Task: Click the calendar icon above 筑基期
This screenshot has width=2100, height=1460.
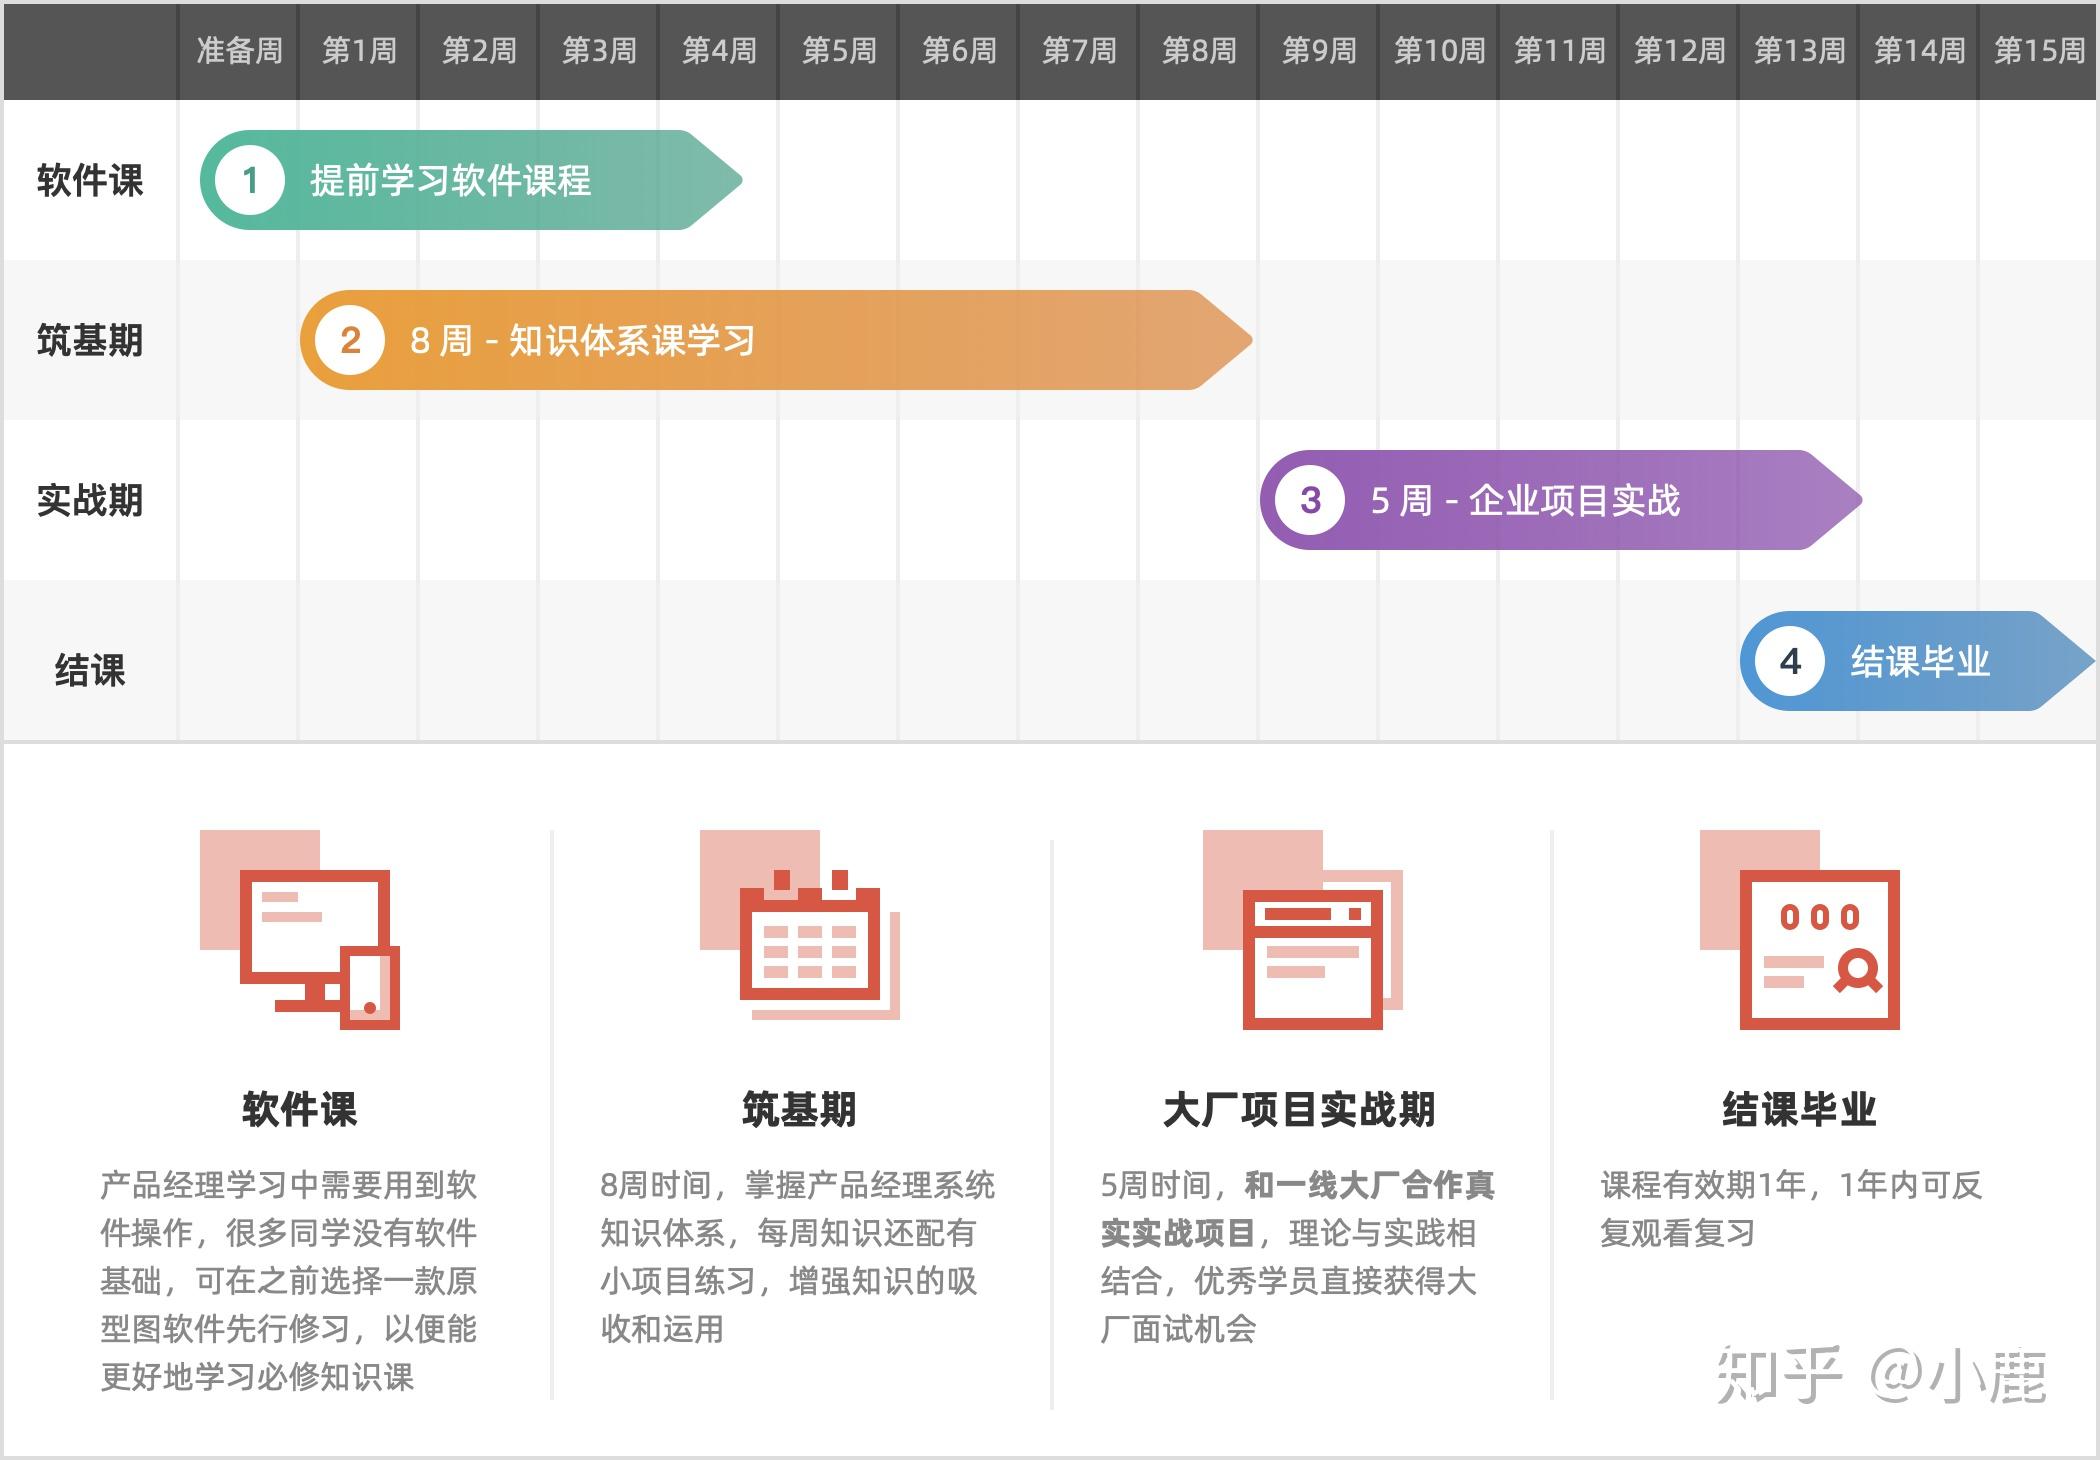Action: pos(800,925)
